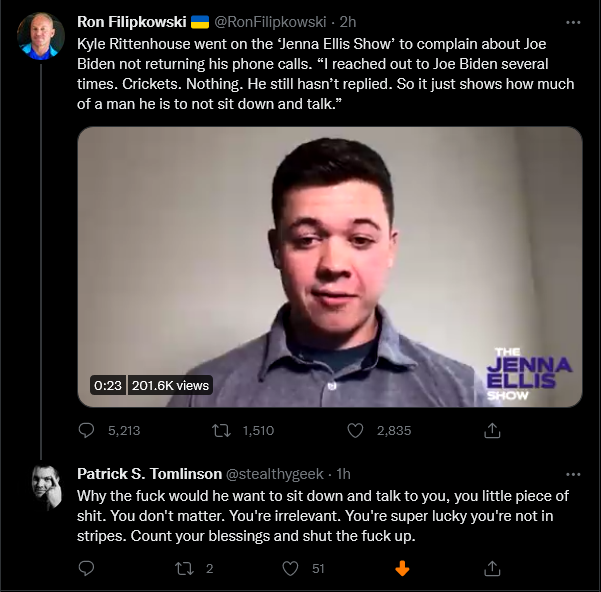
Task: Open the 2h timestamp of the tweet
Action: click(x=348, y=22)
